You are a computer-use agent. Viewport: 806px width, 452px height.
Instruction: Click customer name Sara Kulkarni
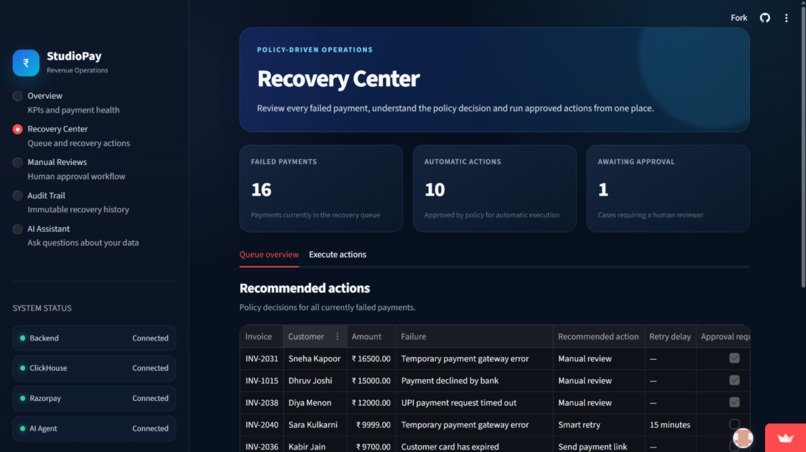[313, 425]
